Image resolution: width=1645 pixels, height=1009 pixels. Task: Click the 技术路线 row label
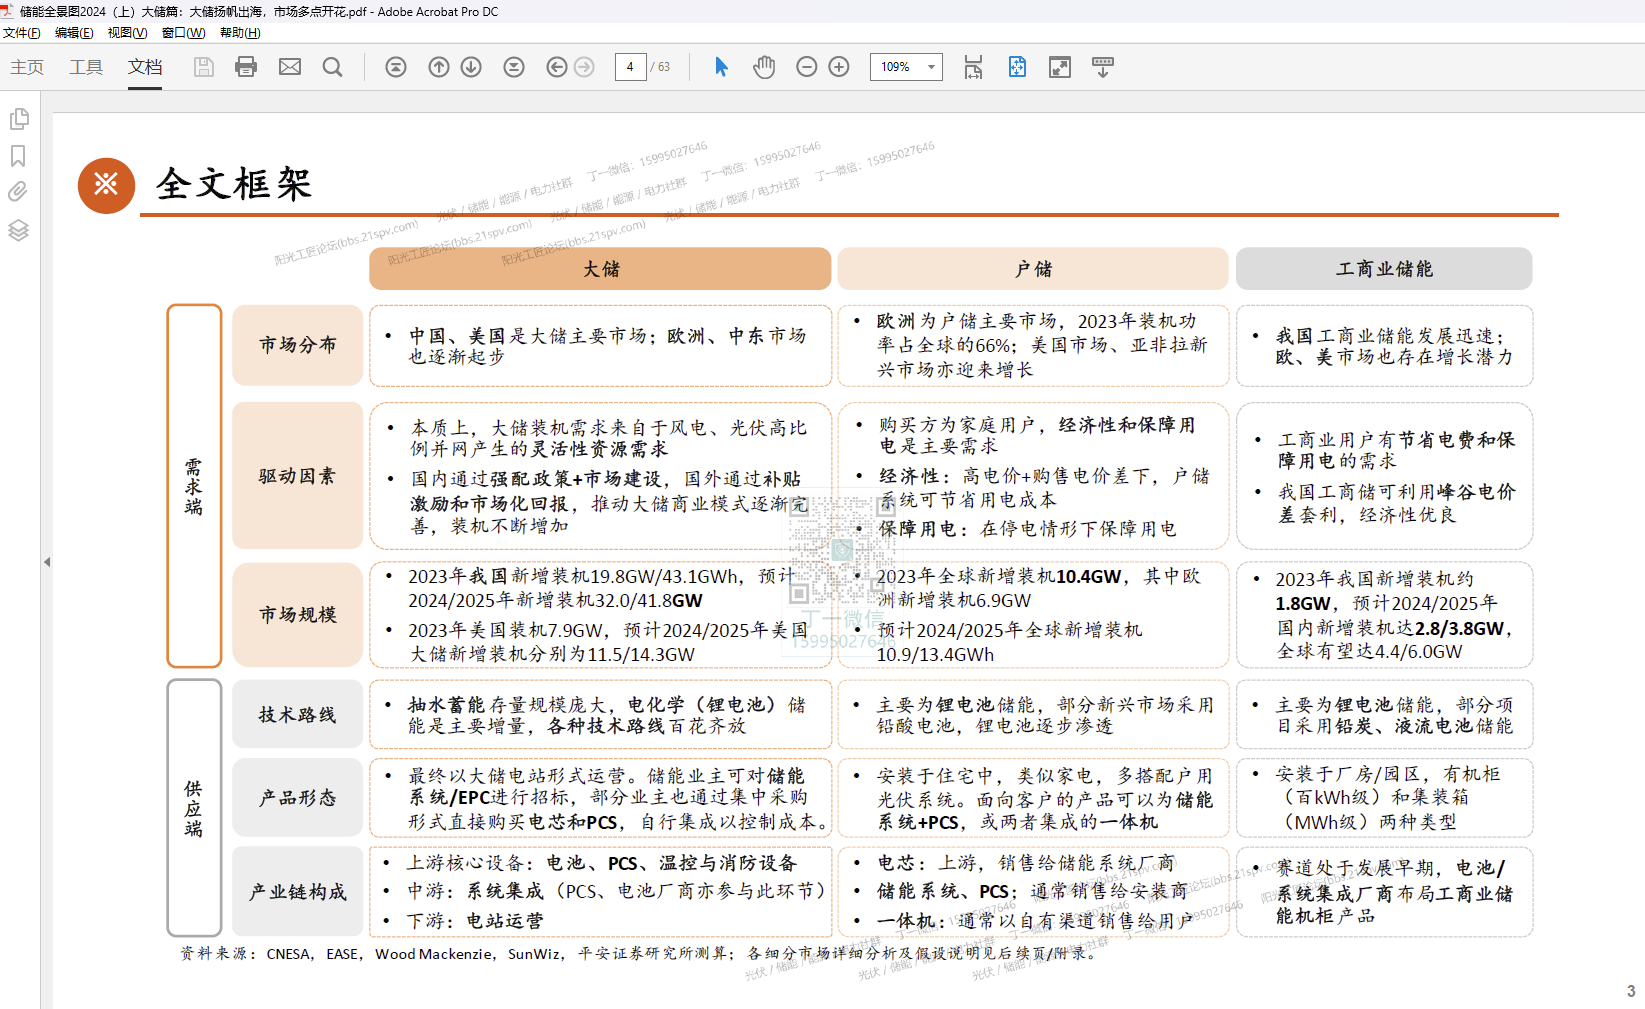298,714
